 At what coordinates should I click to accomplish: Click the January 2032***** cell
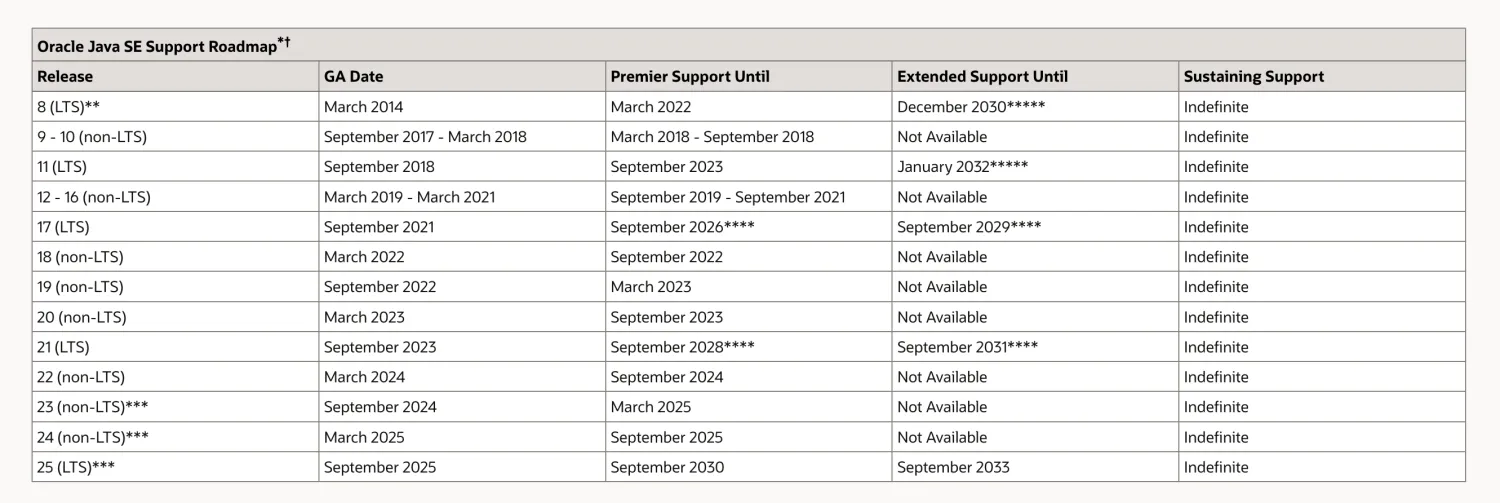(x=1035, y=167)
